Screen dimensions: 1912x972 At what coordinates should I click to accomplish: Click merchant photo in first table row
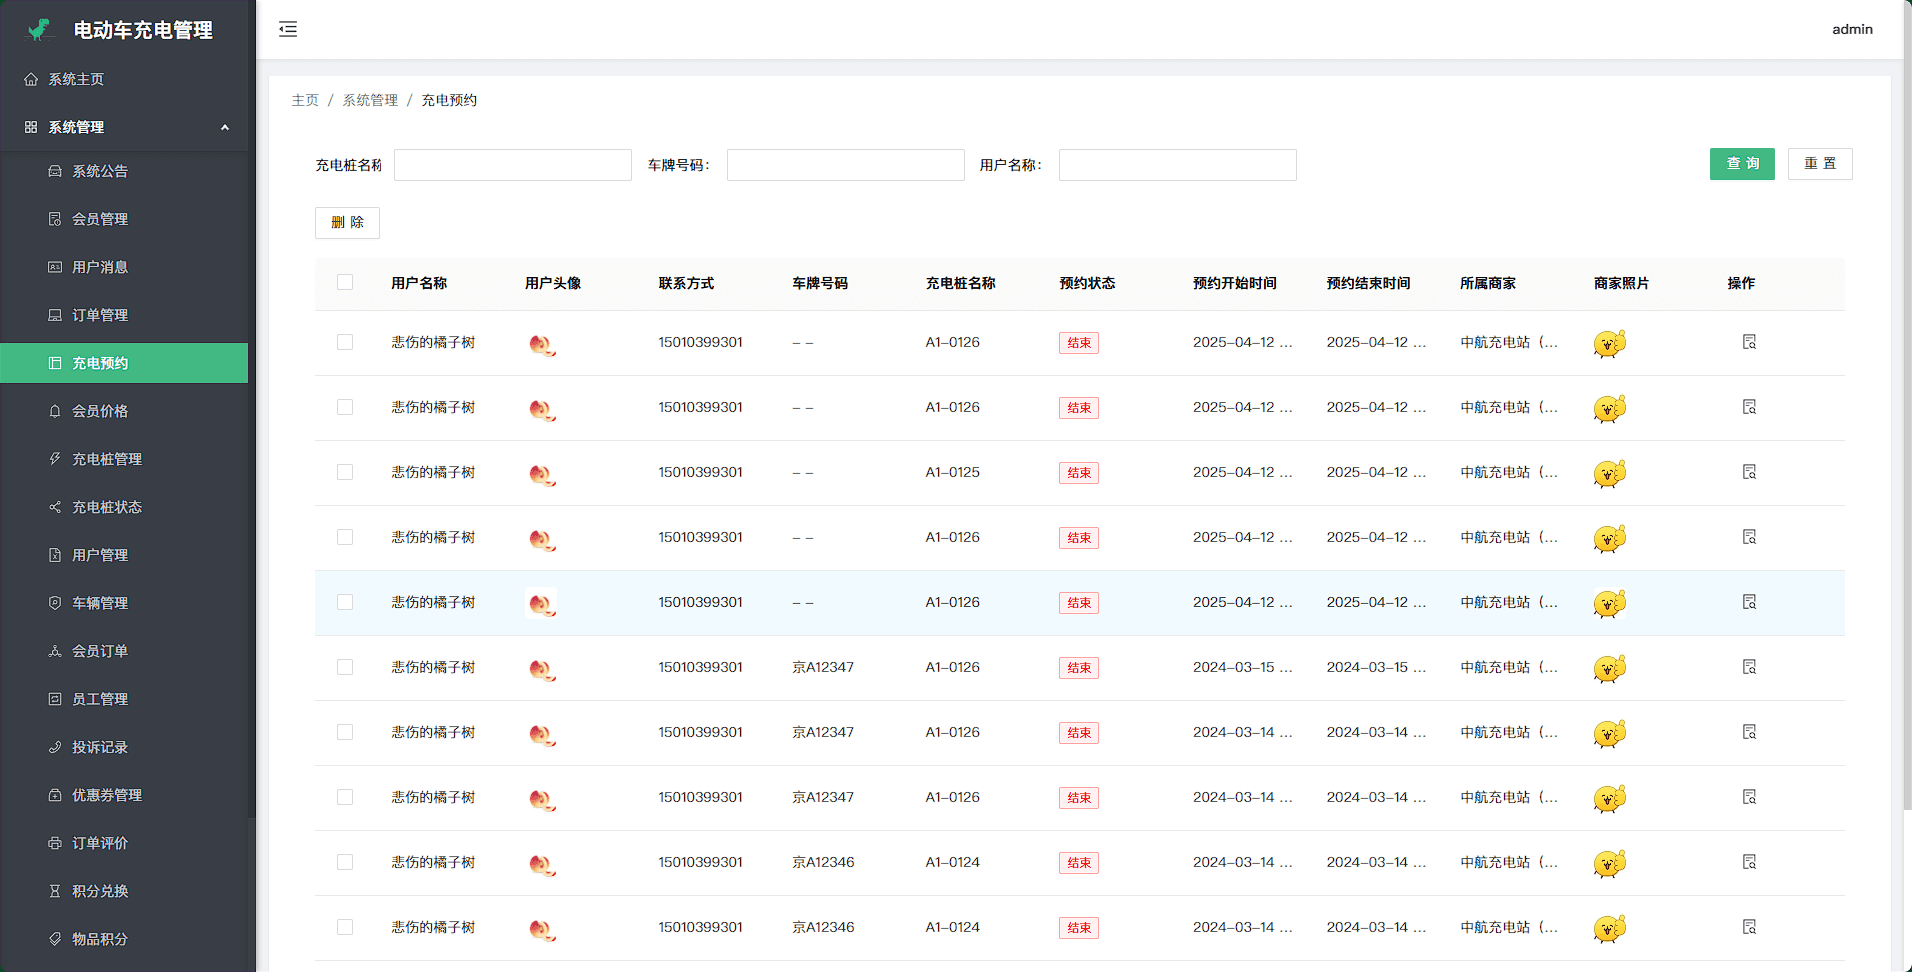click(1609, 343)
